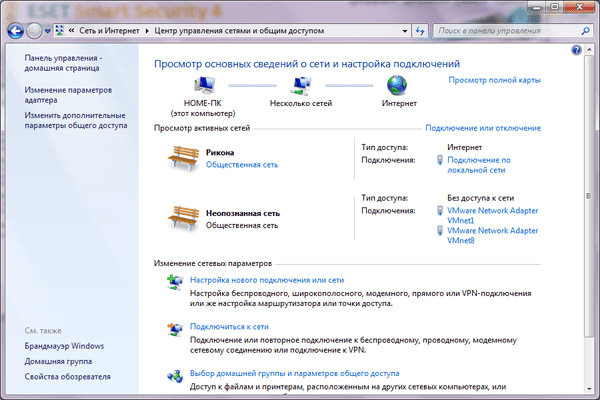Open 'Выбор домашней группы и параметров общего доступа'
Image resolution: width=600 pixels, height=400 pixels.
pyautogui.click(x=295, y=373)
